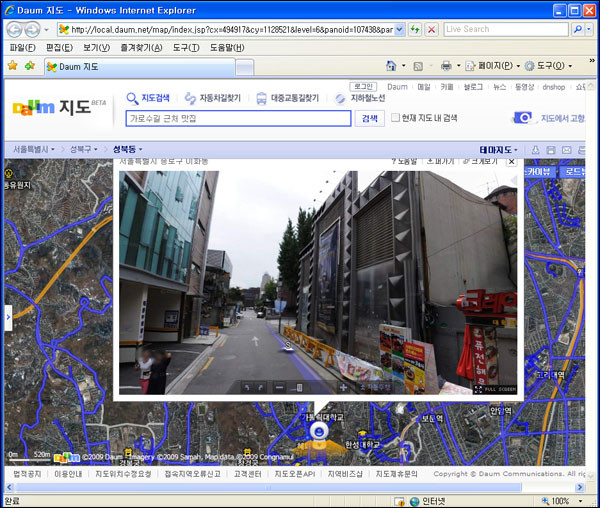The image size is (600, 508).
Task: Click the 지도오픈API footer link
Action: (295, 474)
